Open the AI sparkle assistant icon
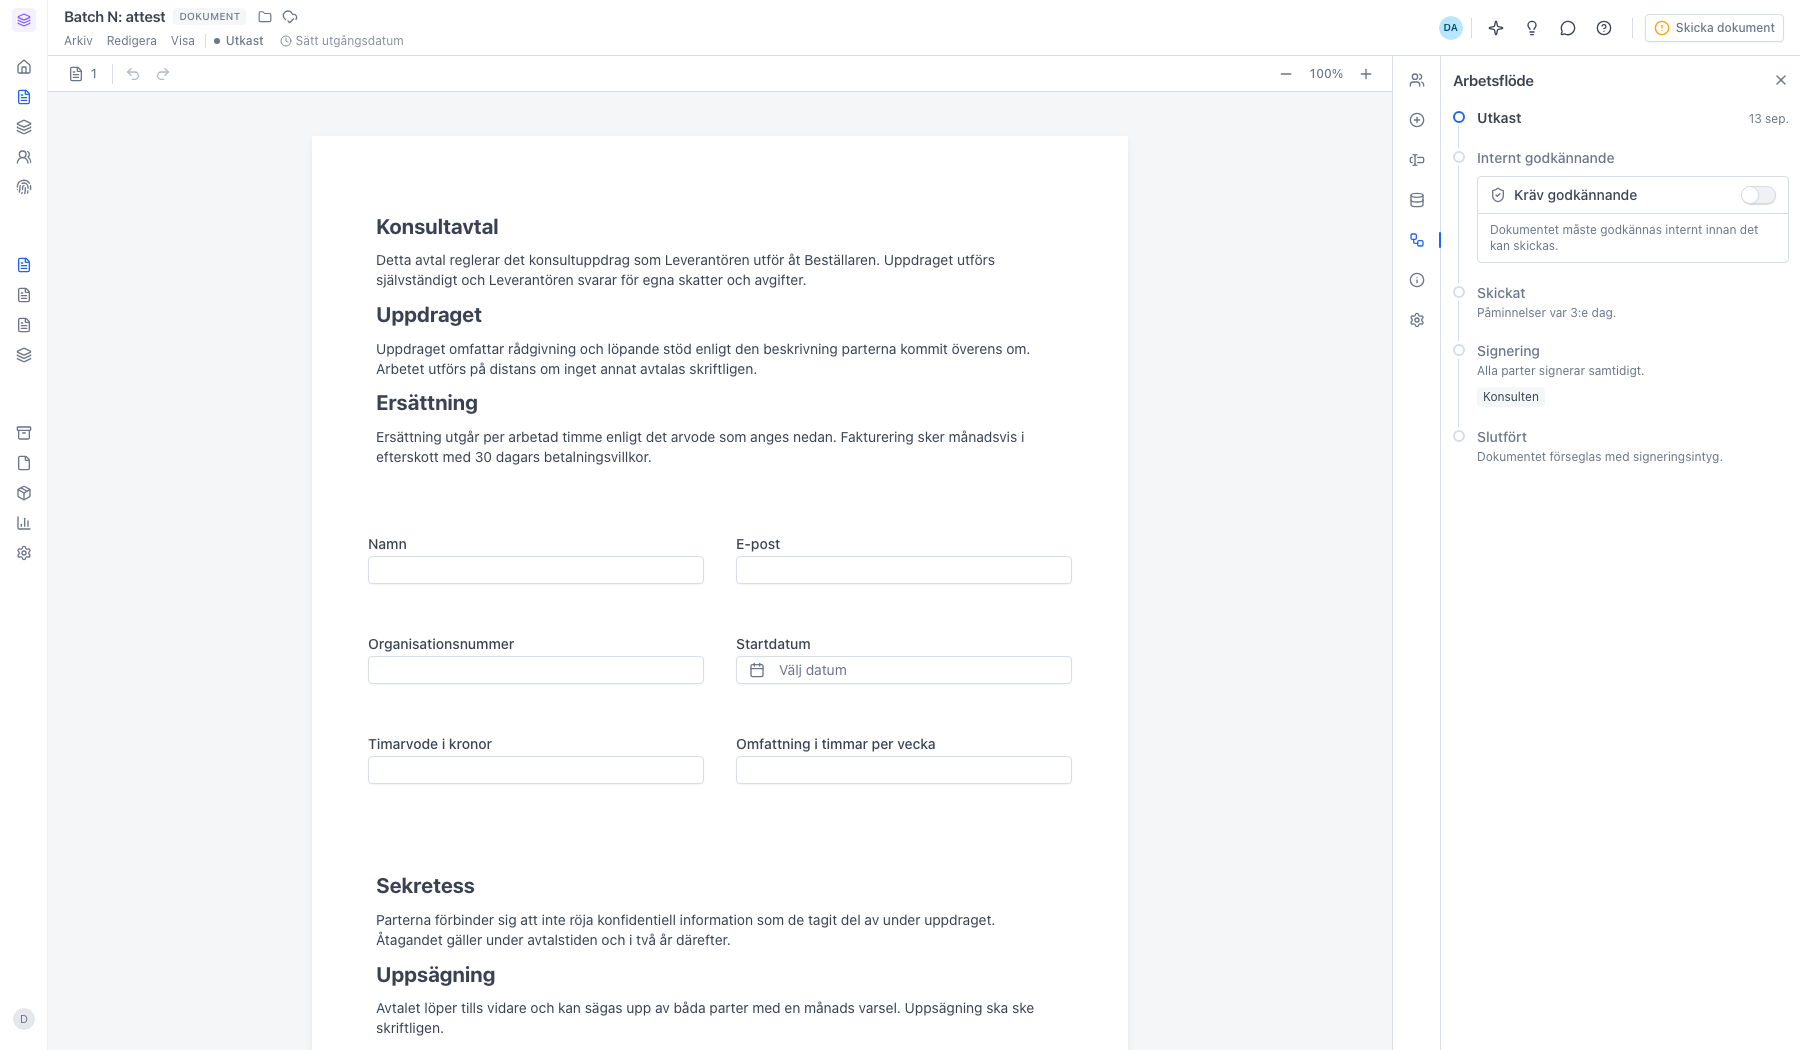Viewport: 1800px width, 1050px height. pyautogui.click(x=1496, y=28)
